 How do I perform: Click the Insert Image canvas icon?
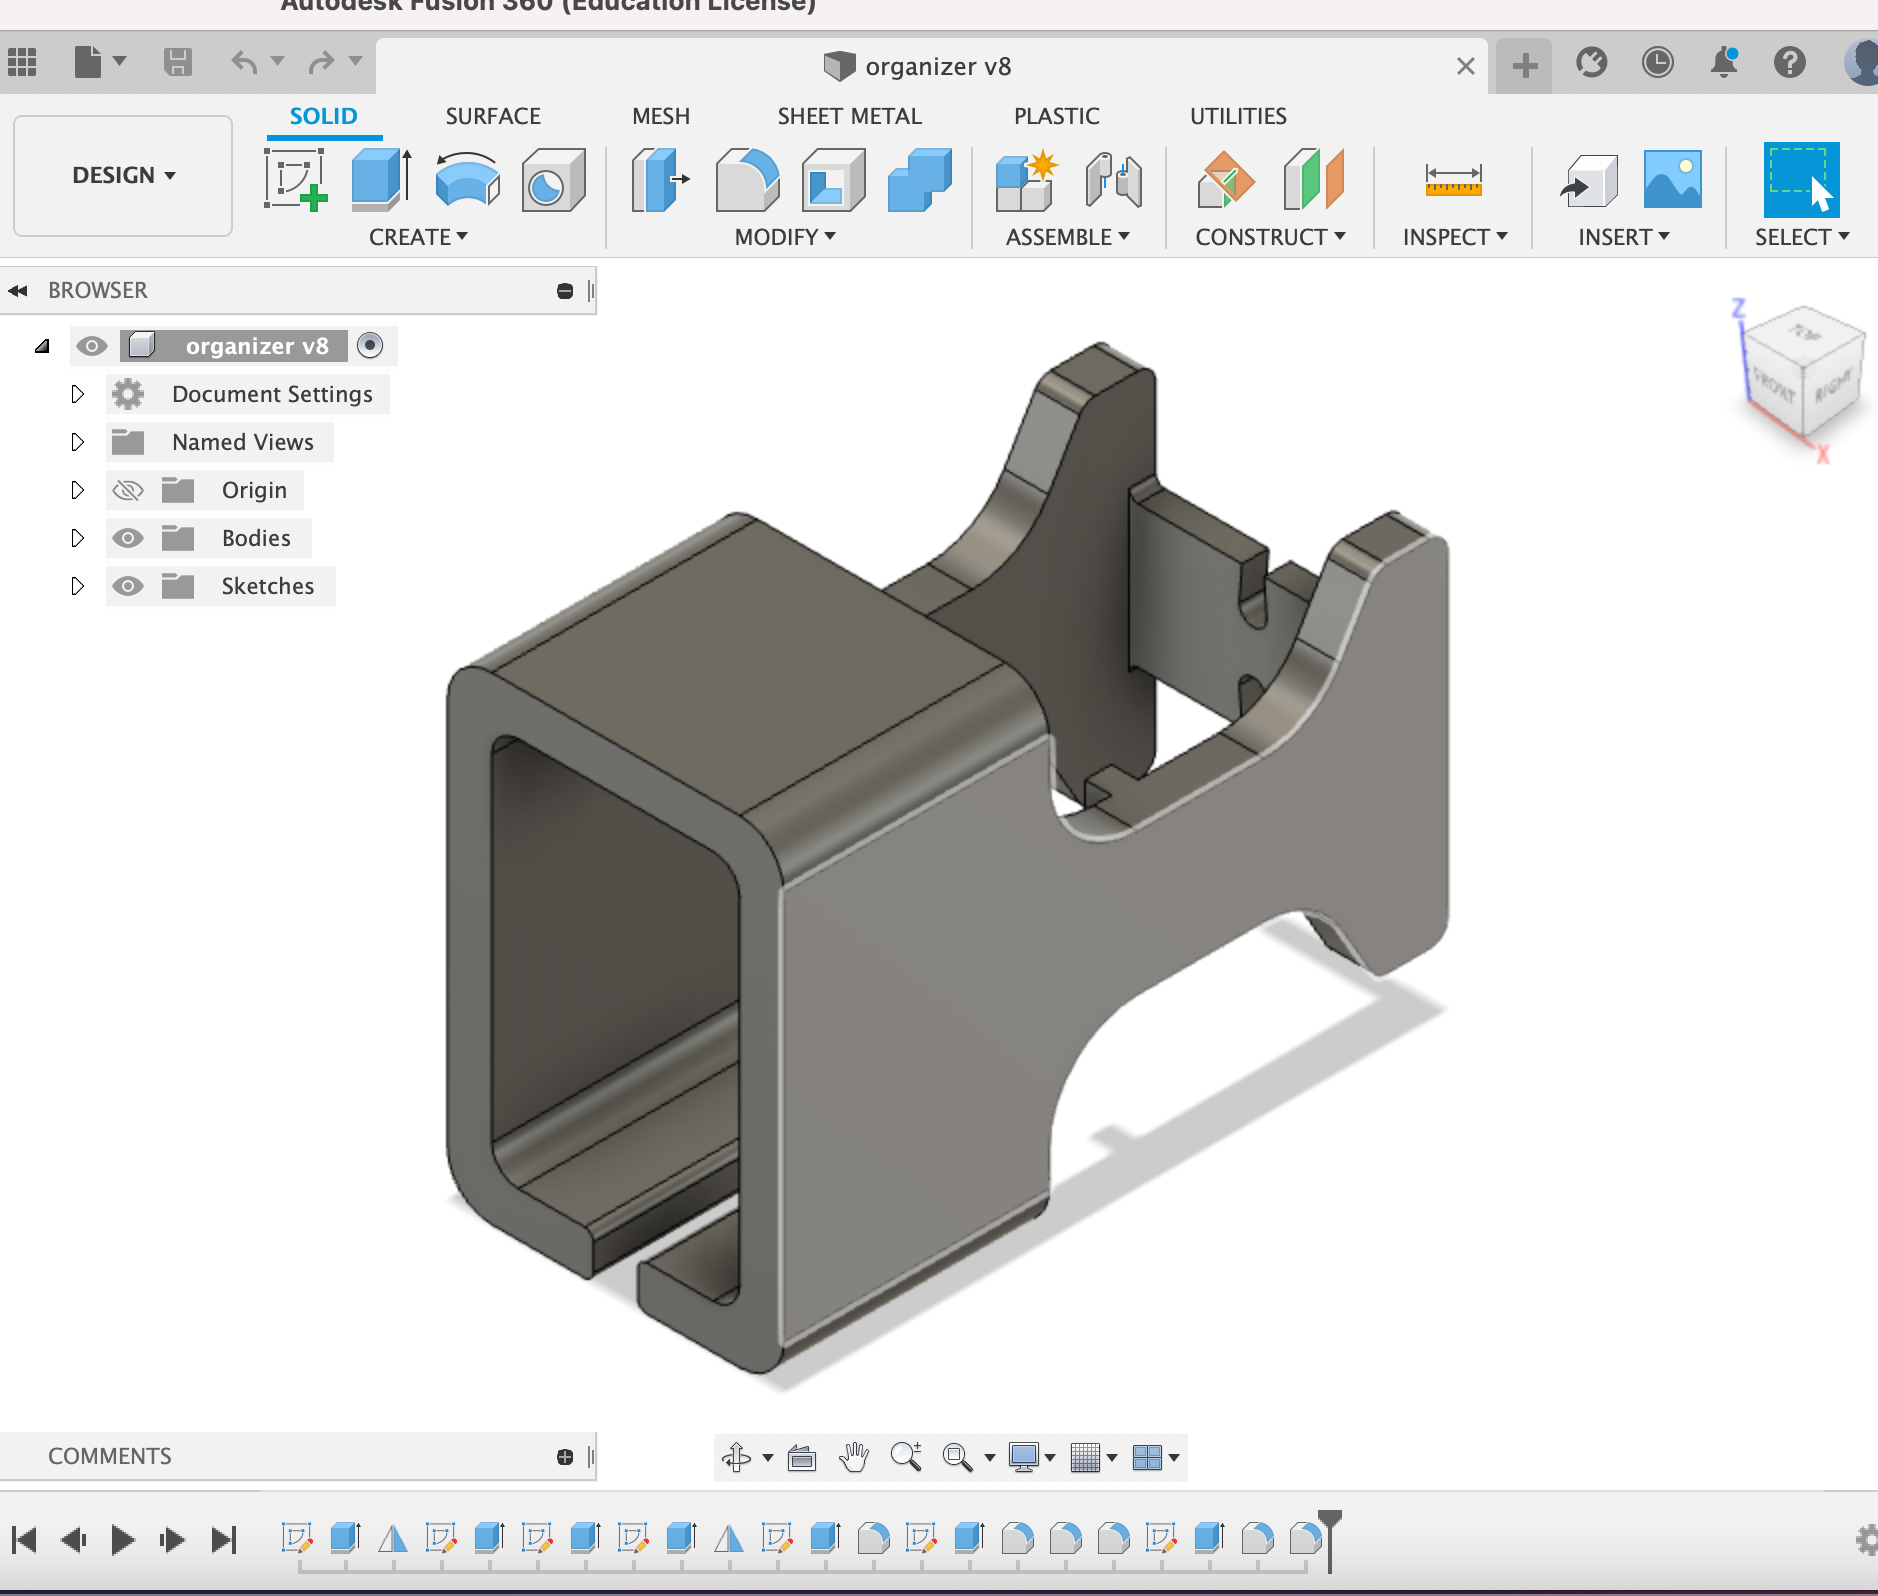coord(1672,179)
